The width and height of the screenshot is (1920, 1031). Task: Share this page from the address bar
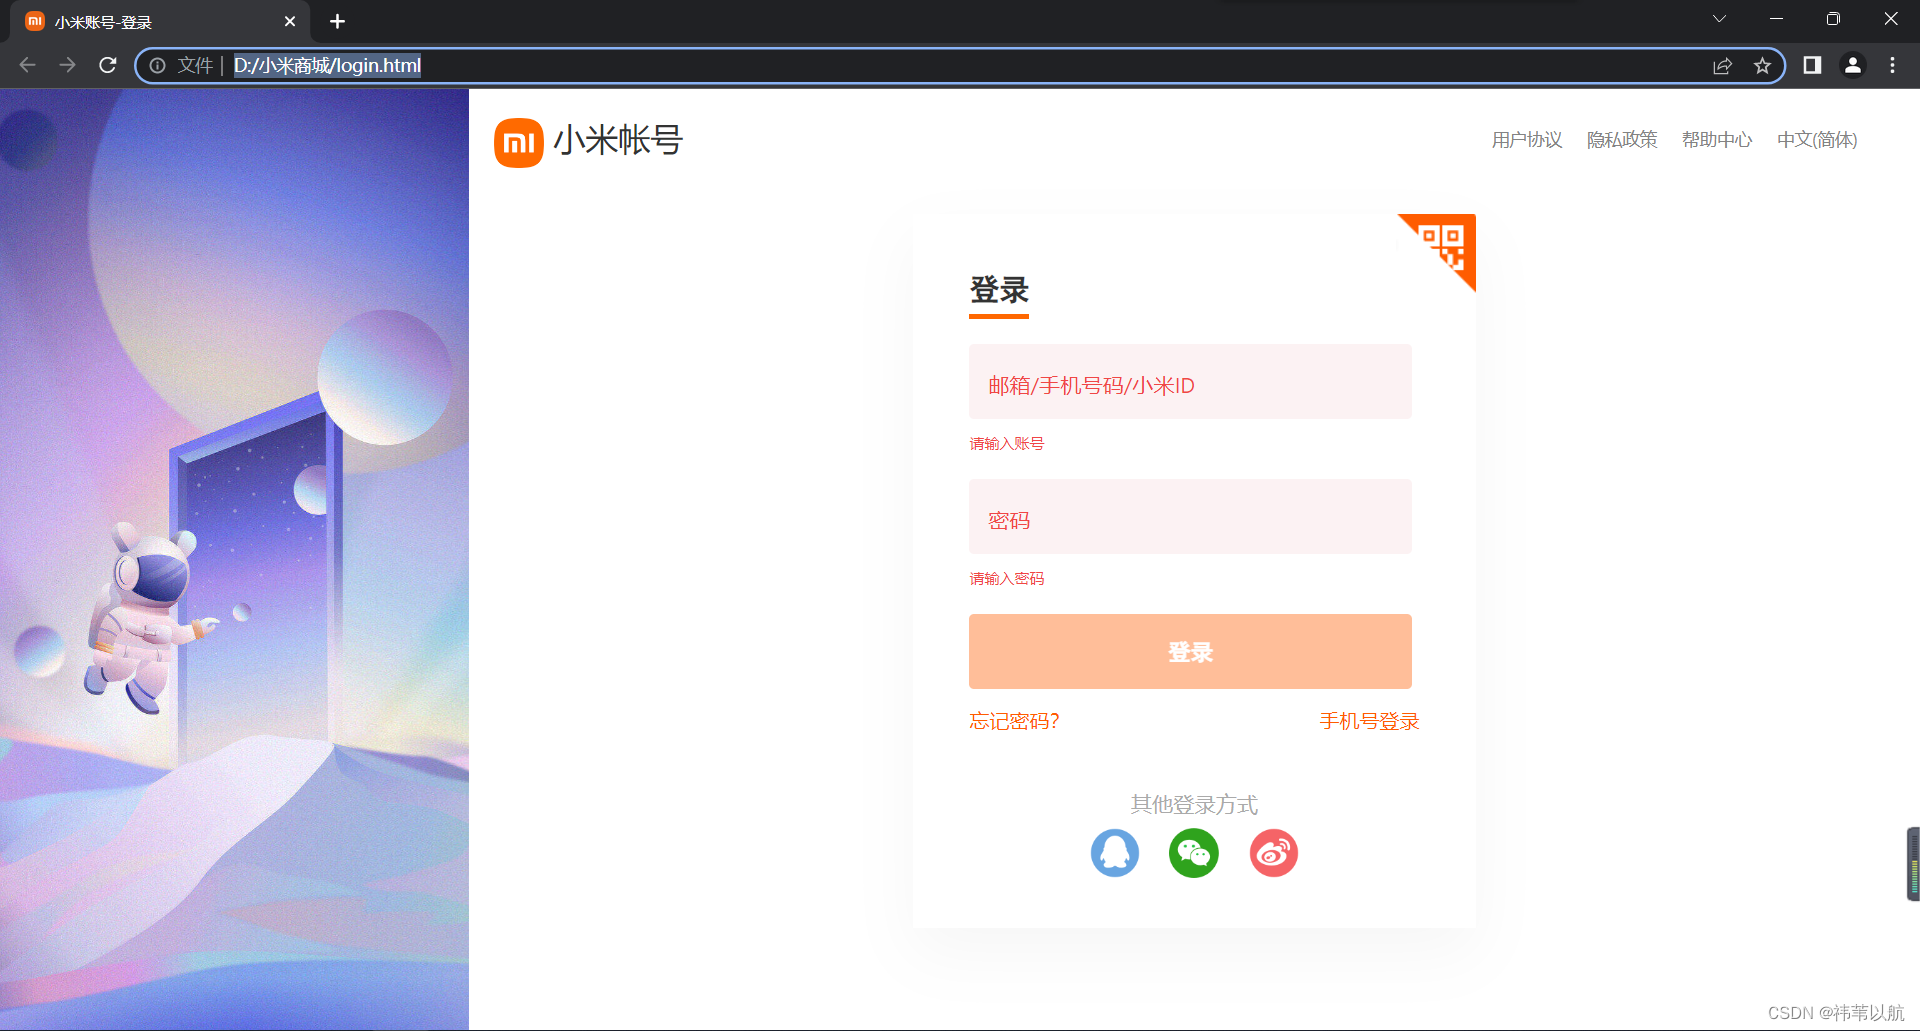1722,66
